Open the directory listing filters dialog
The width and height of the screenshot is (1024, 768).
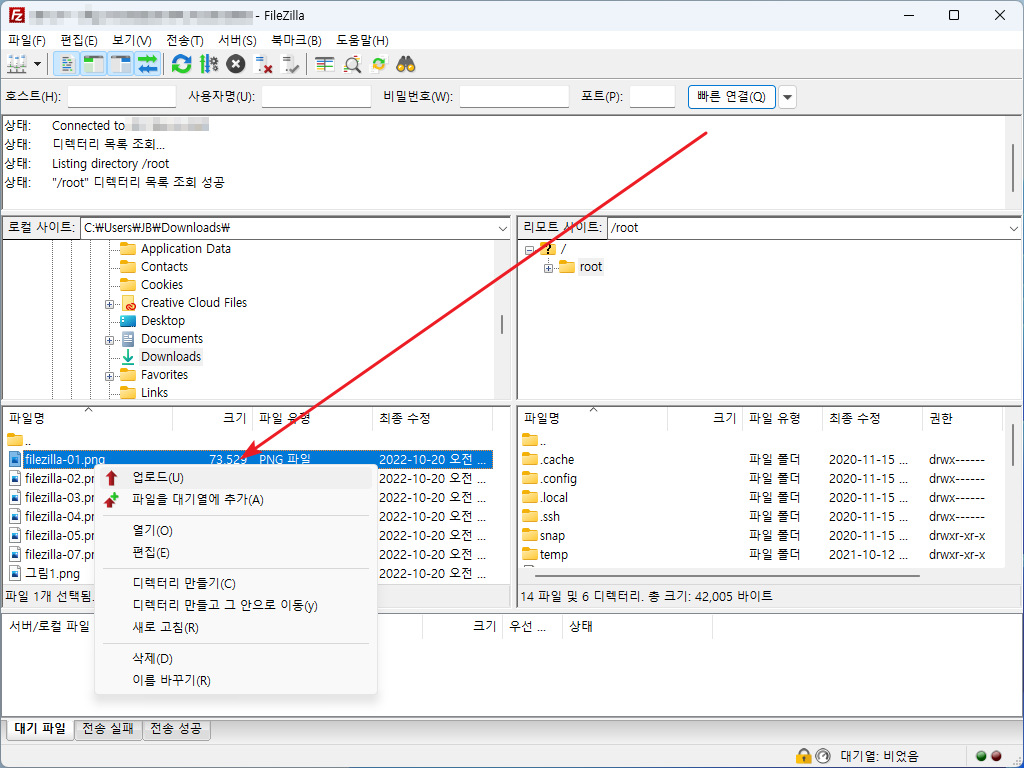(x=325, y=64)
